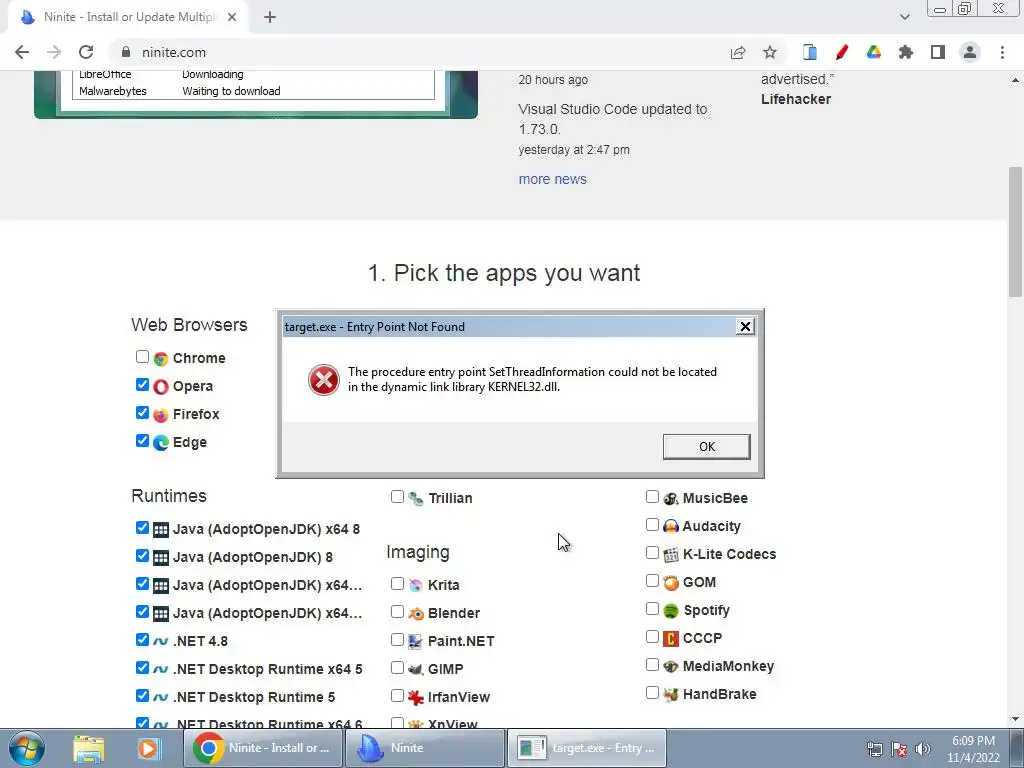This screenshot has height=768, width=1024.
Task: Click the Lifehacker quote attribution
Action: [796, 99]
